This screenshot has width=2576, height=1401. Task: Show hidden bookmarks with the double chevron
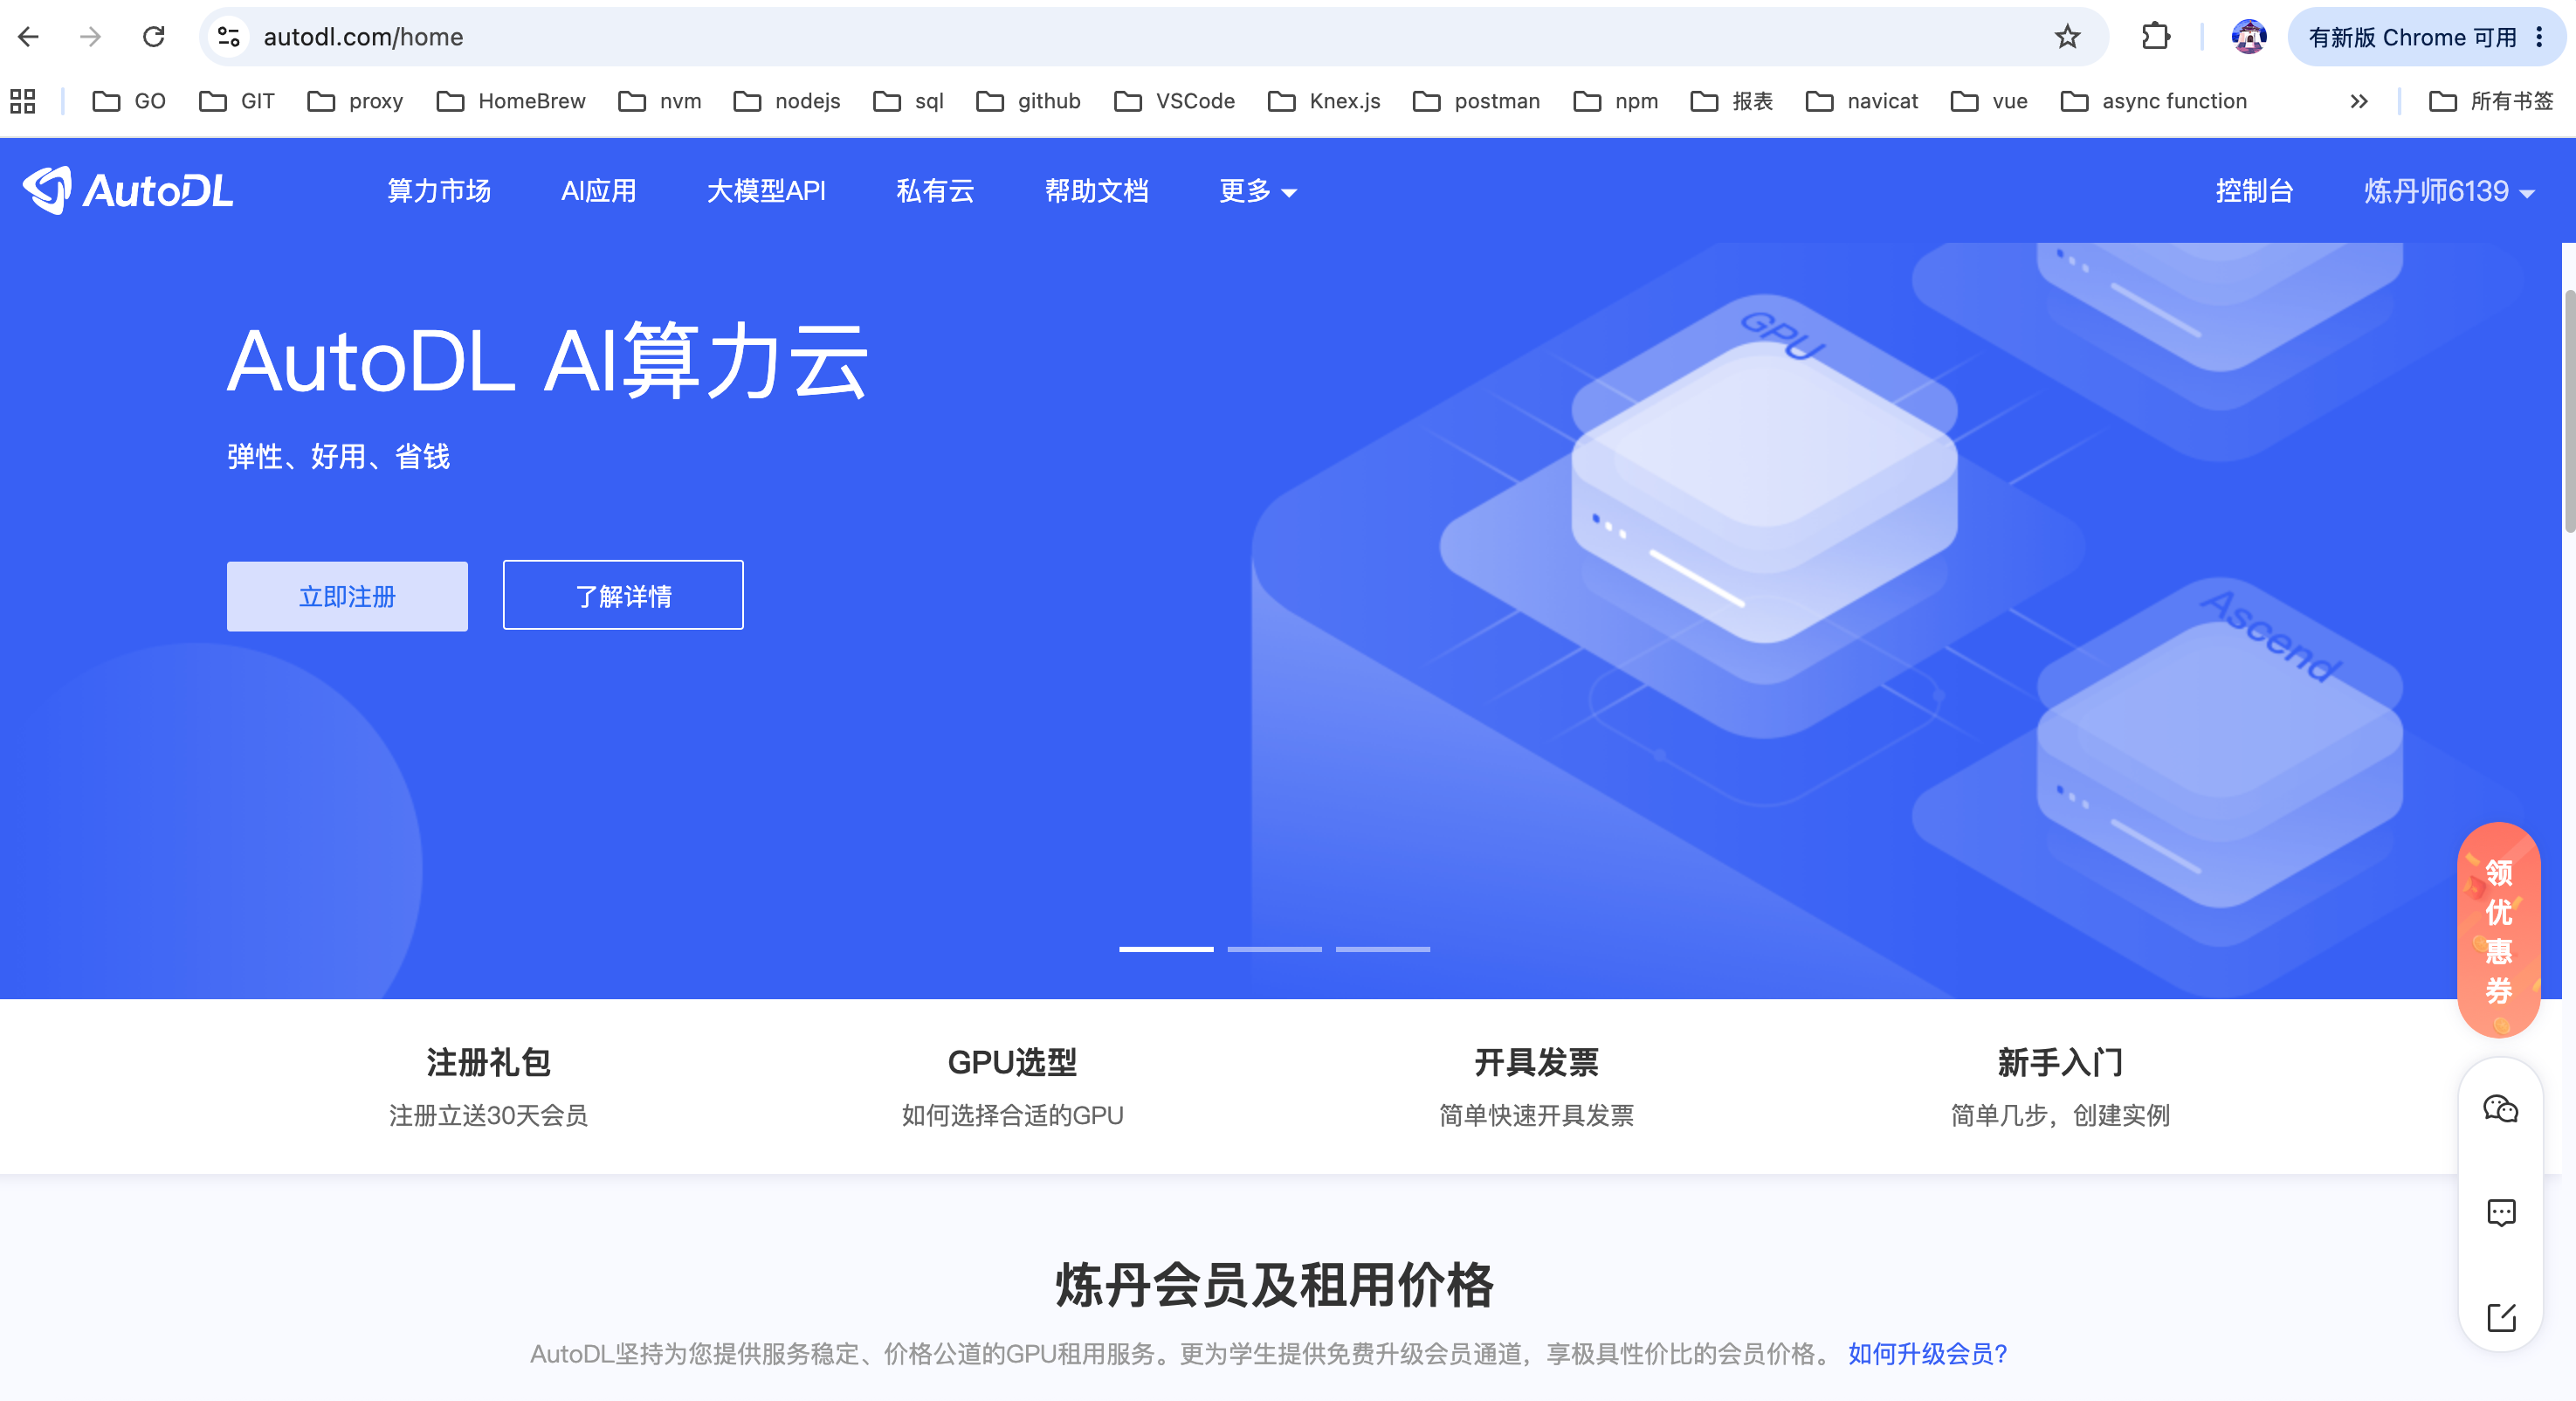pos(2359,101)
